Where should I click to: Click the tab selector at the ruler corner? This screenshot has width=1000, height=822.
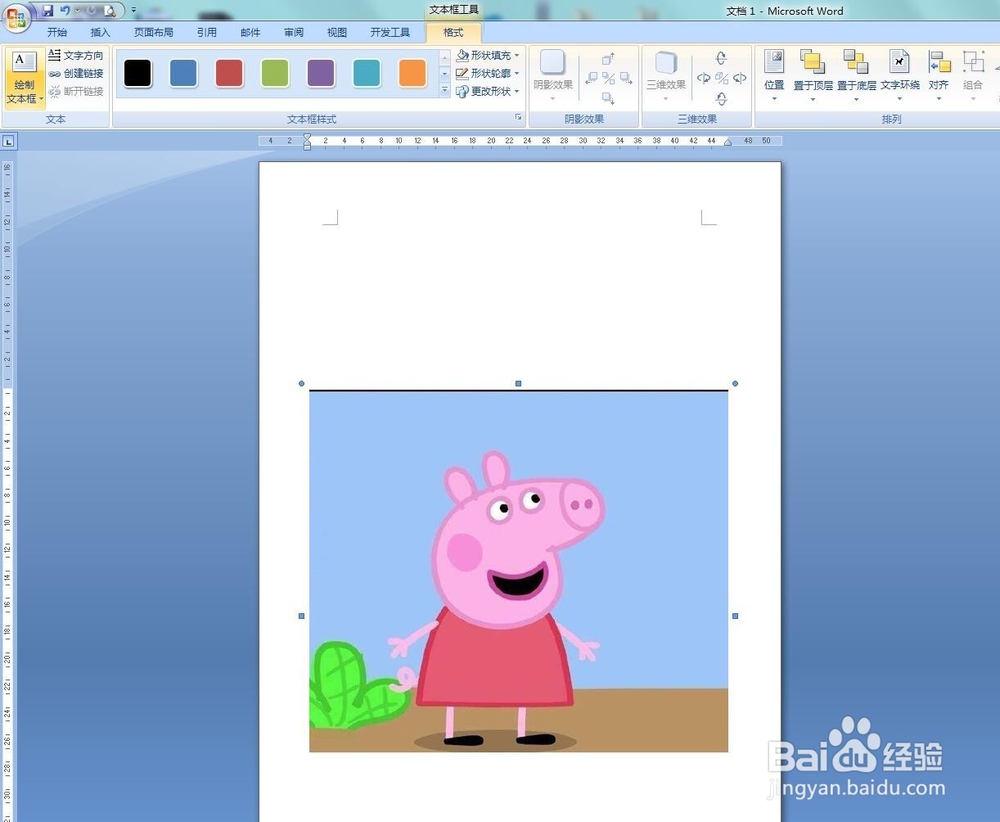8,142
